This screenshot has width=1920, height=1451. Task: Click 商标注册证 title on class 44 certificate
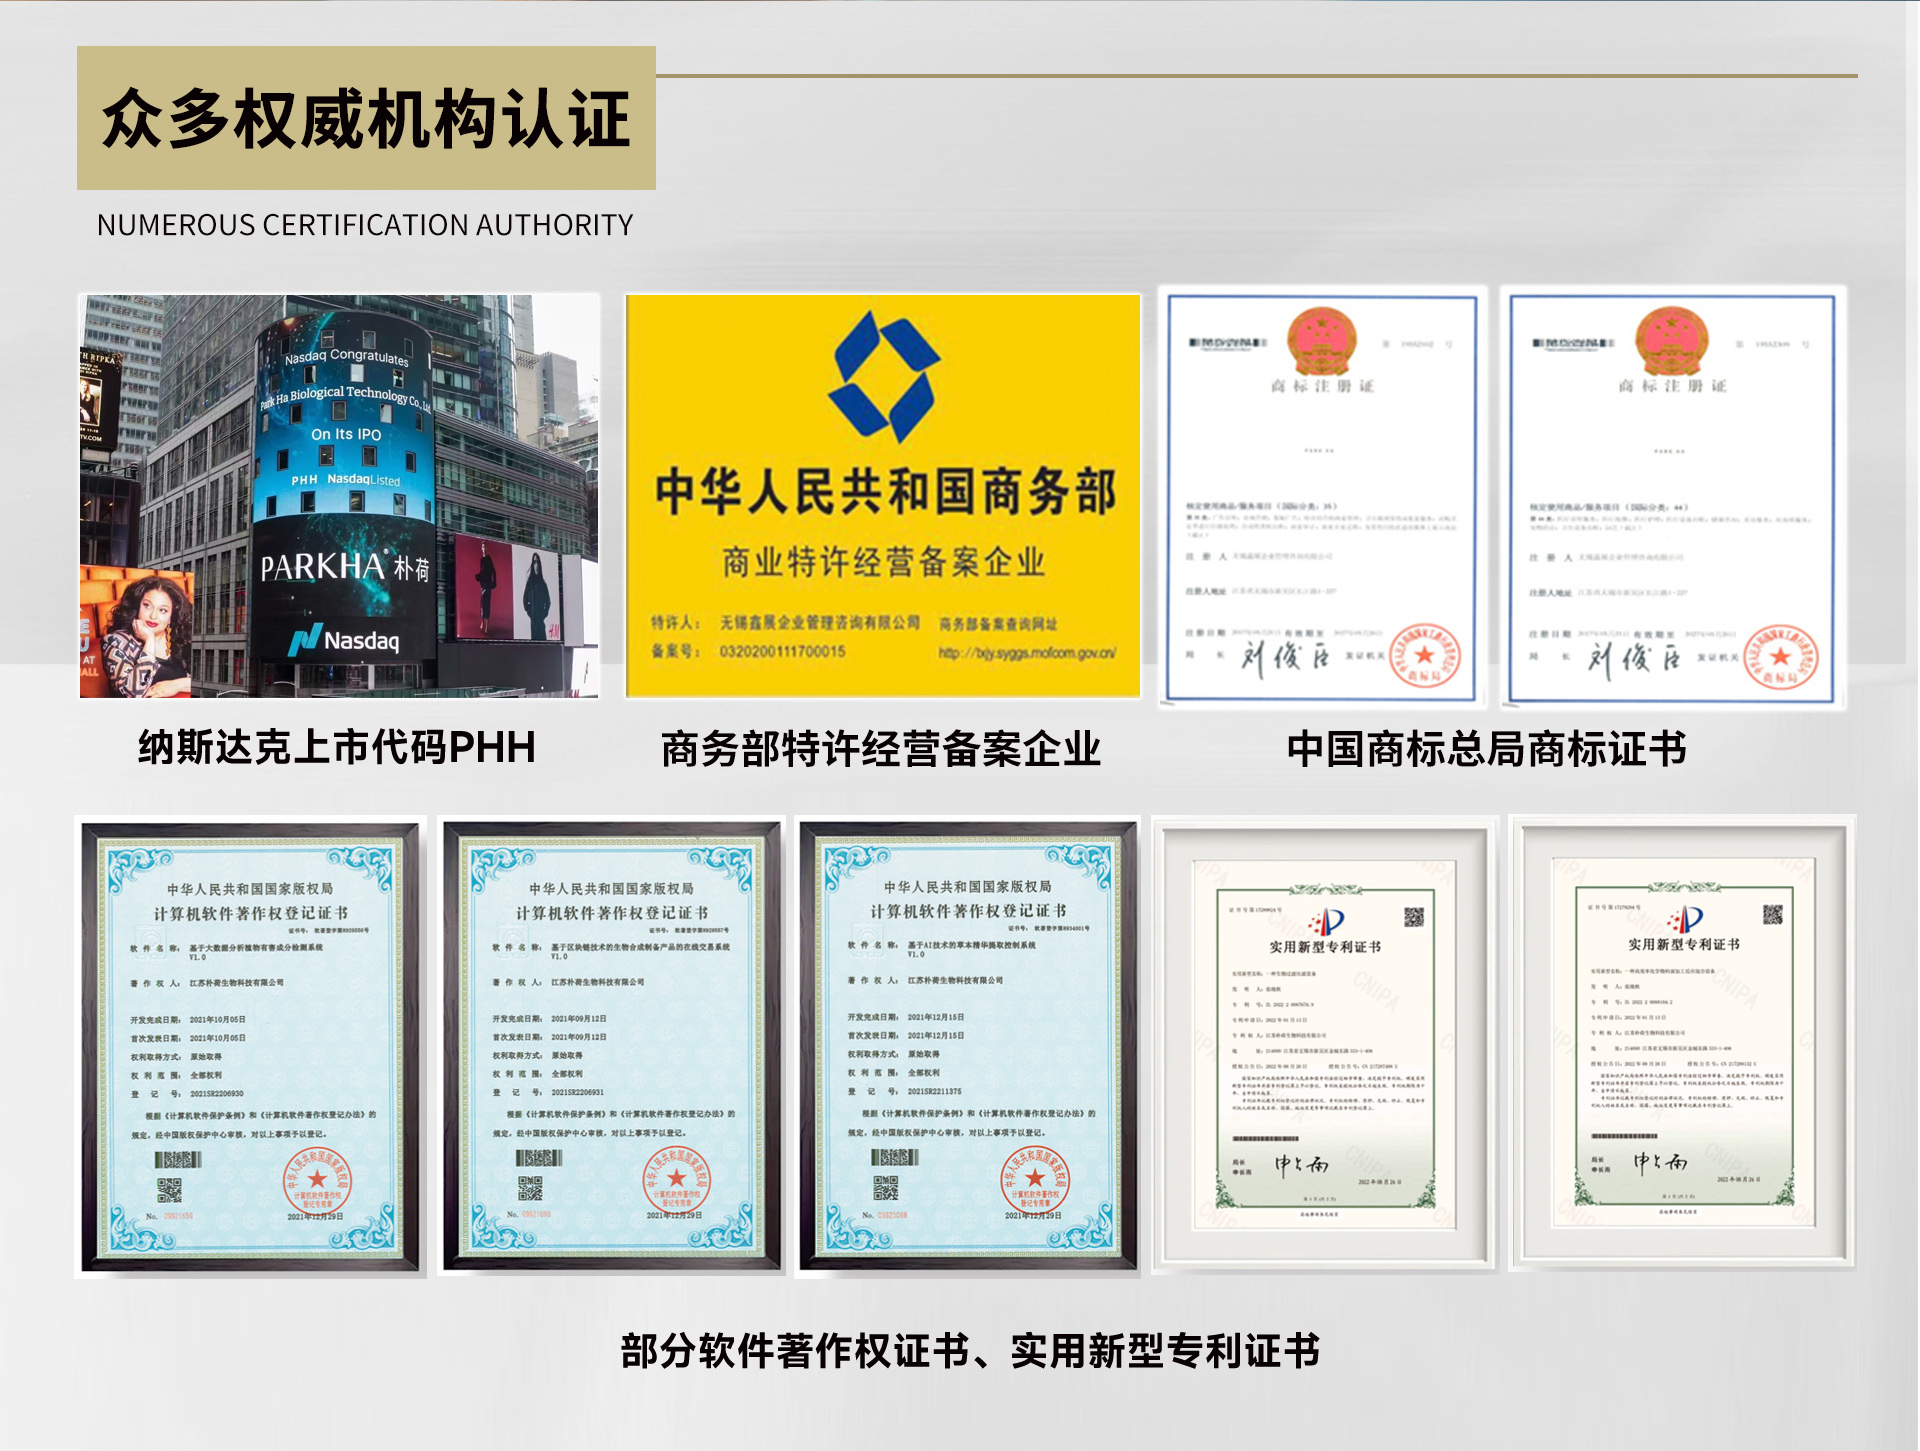pyautogui.click(x=1672, y=387)
